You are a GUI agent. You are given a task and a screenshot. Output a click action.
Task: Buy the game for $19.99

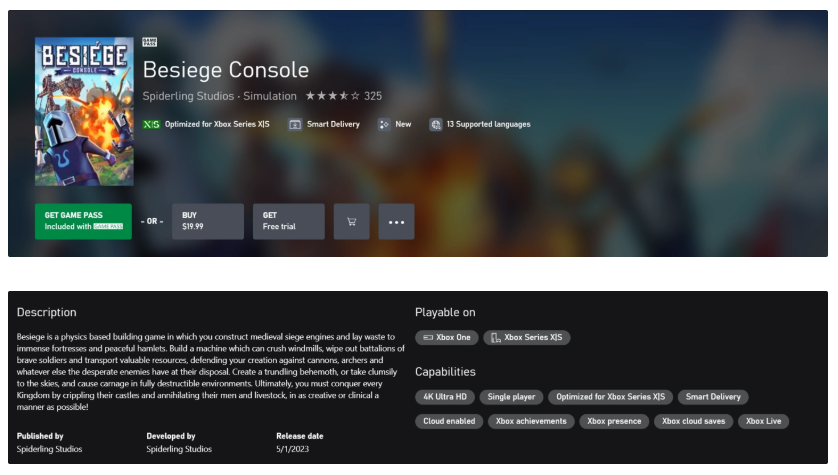[x=208, y=221]
